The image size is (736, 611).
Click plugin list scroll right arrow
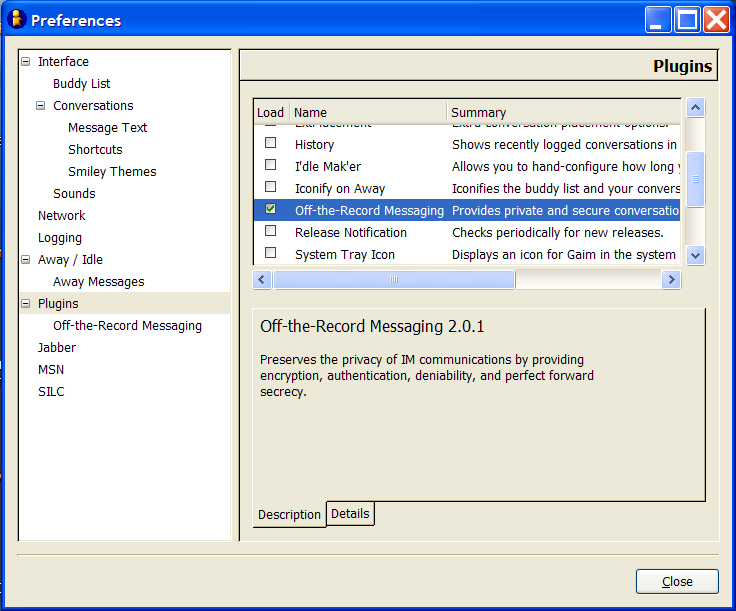pyautogui.click(x=671, y=280)
